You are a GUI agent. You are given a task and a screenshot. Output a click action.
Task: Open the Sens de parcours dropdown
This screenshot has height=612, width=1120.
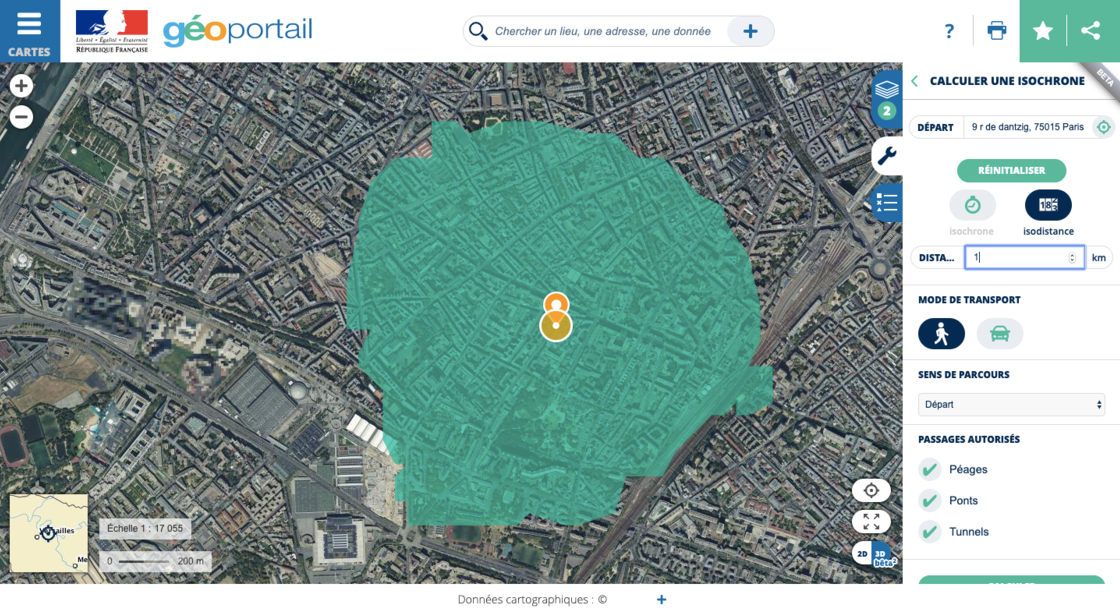pos(1011,404)
